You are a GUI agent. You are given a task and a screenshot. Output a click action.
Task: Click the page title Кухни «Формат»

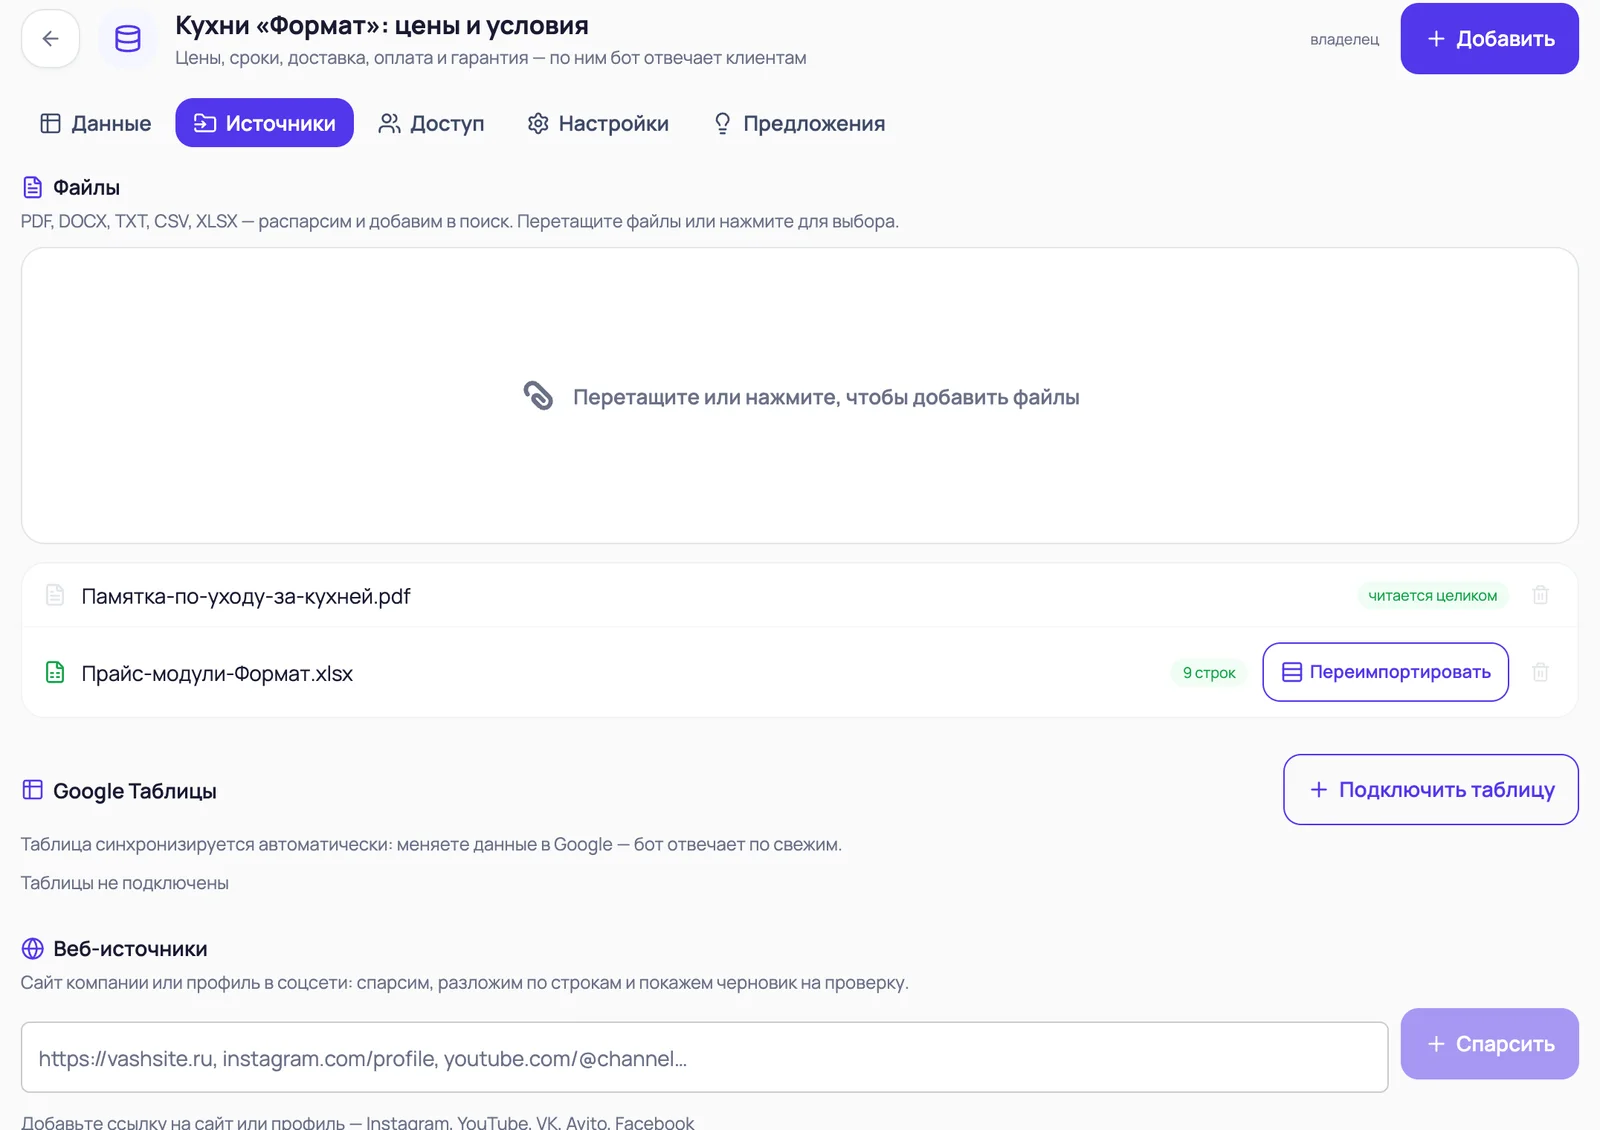click(382, 25)
